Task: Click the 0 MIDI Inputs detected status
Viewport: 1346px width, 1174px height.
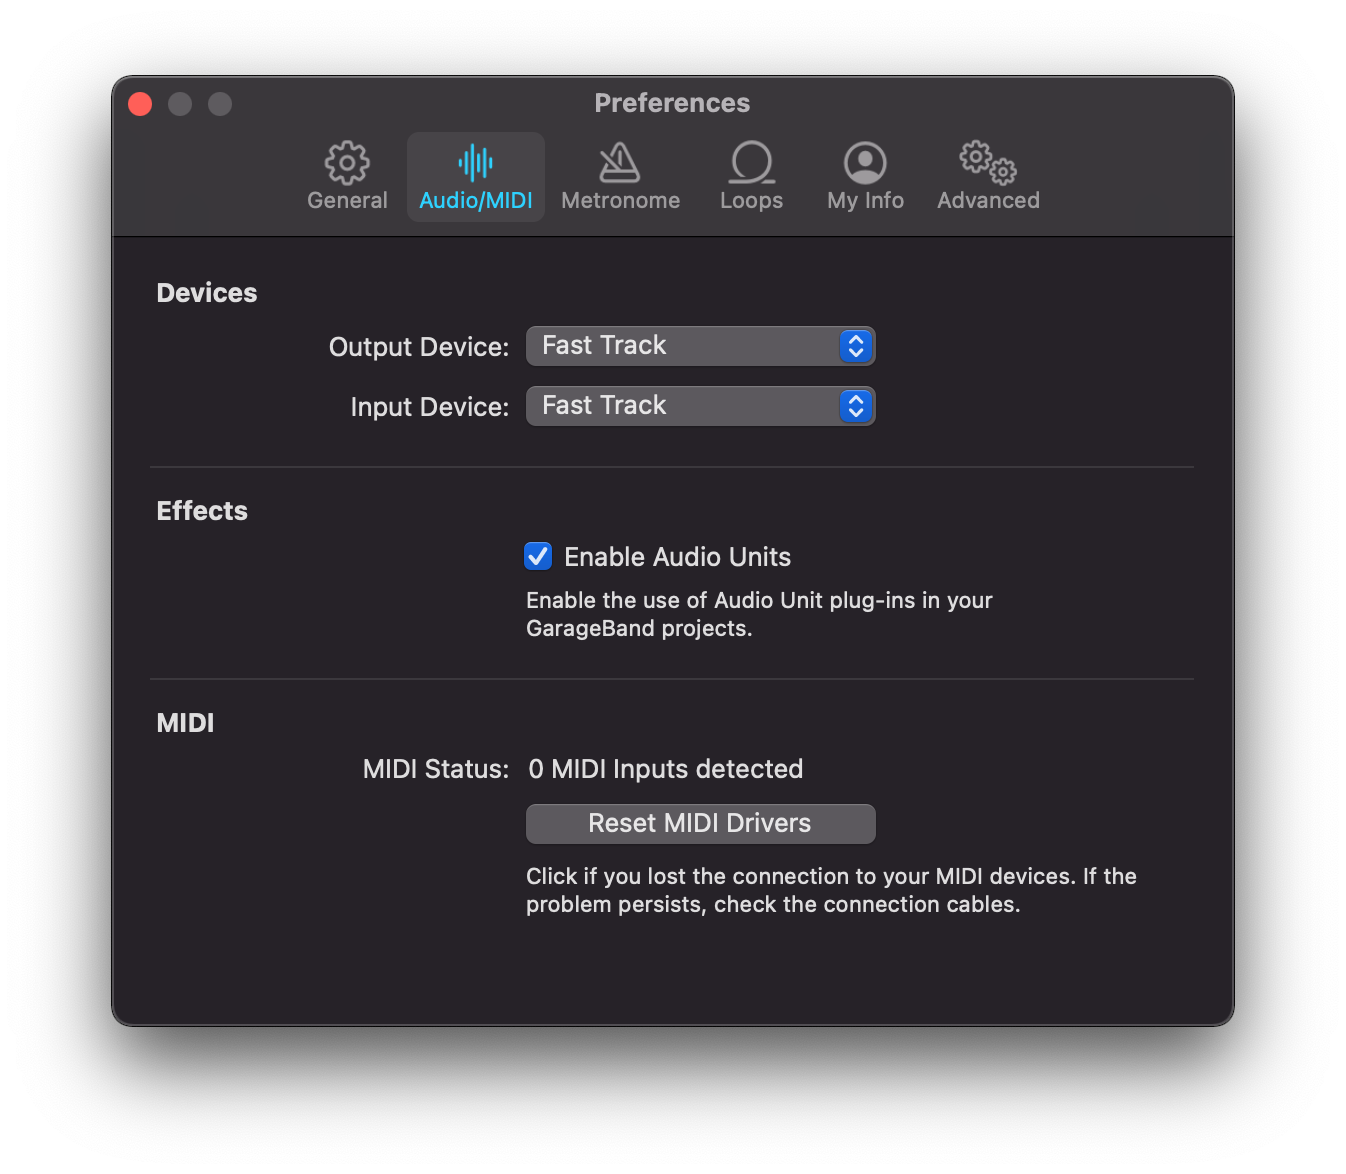Action: coord(665,769)
